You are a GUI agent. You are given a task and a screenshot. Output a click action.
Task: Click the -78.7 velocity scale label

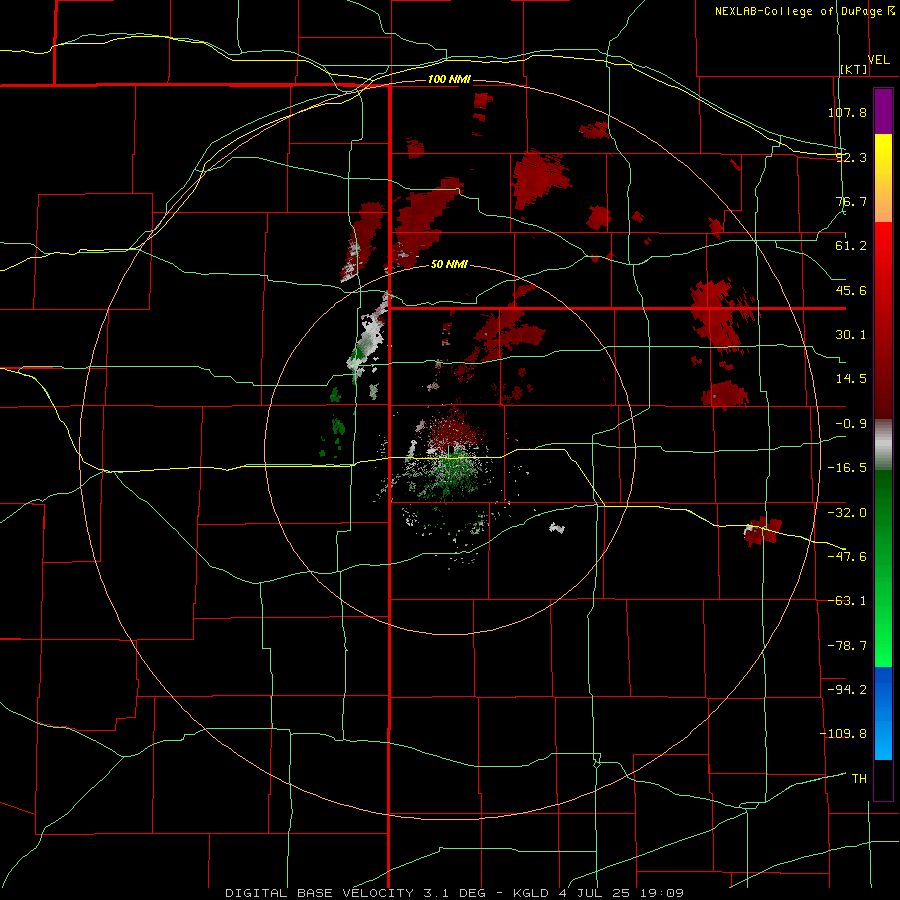[847, 646]
